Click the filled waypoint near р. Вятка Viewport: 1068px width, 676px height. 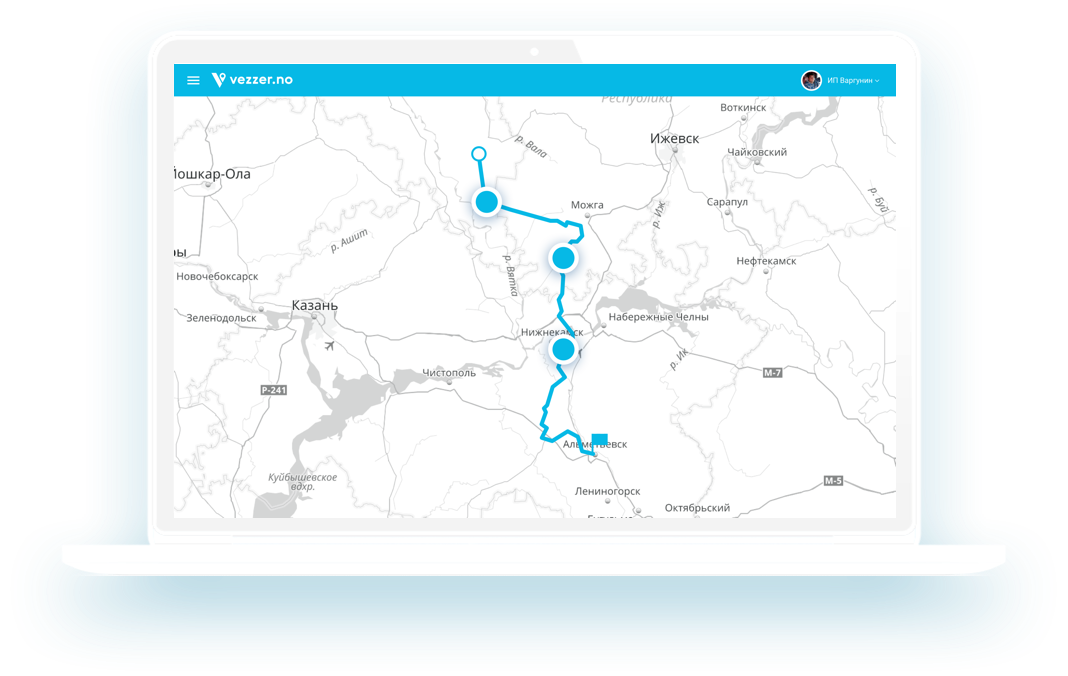563,258
